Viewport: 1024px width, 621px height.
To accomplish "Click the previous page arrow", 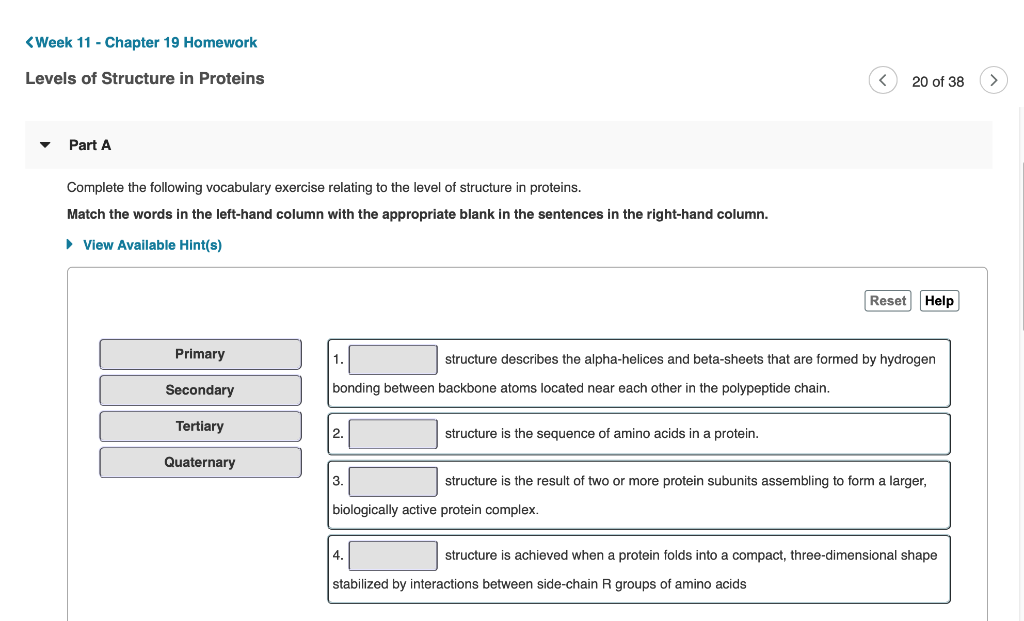I will pos(883,80).
